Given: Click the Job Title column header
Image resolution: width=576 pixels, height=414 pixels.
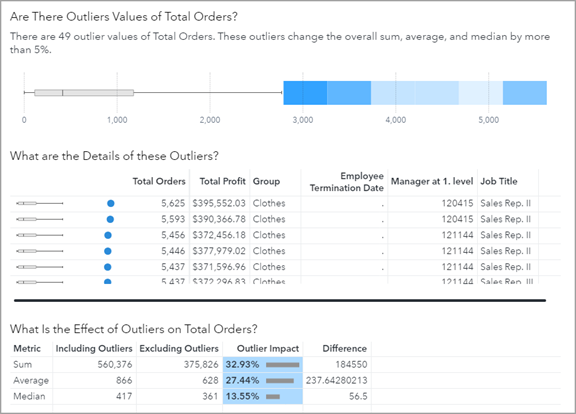Looking at the screenshot, I should (498, 181).
